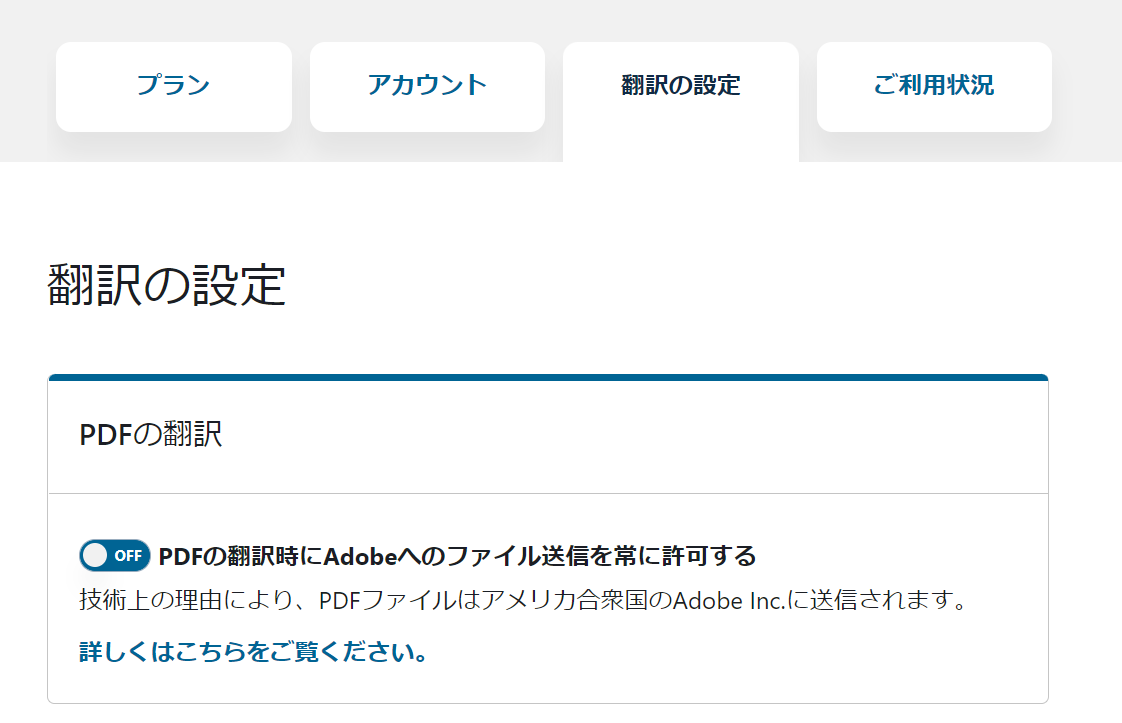The image size is (1122, 723).
Task: Click the OFF text inside the switch
Action: [128, 556]
